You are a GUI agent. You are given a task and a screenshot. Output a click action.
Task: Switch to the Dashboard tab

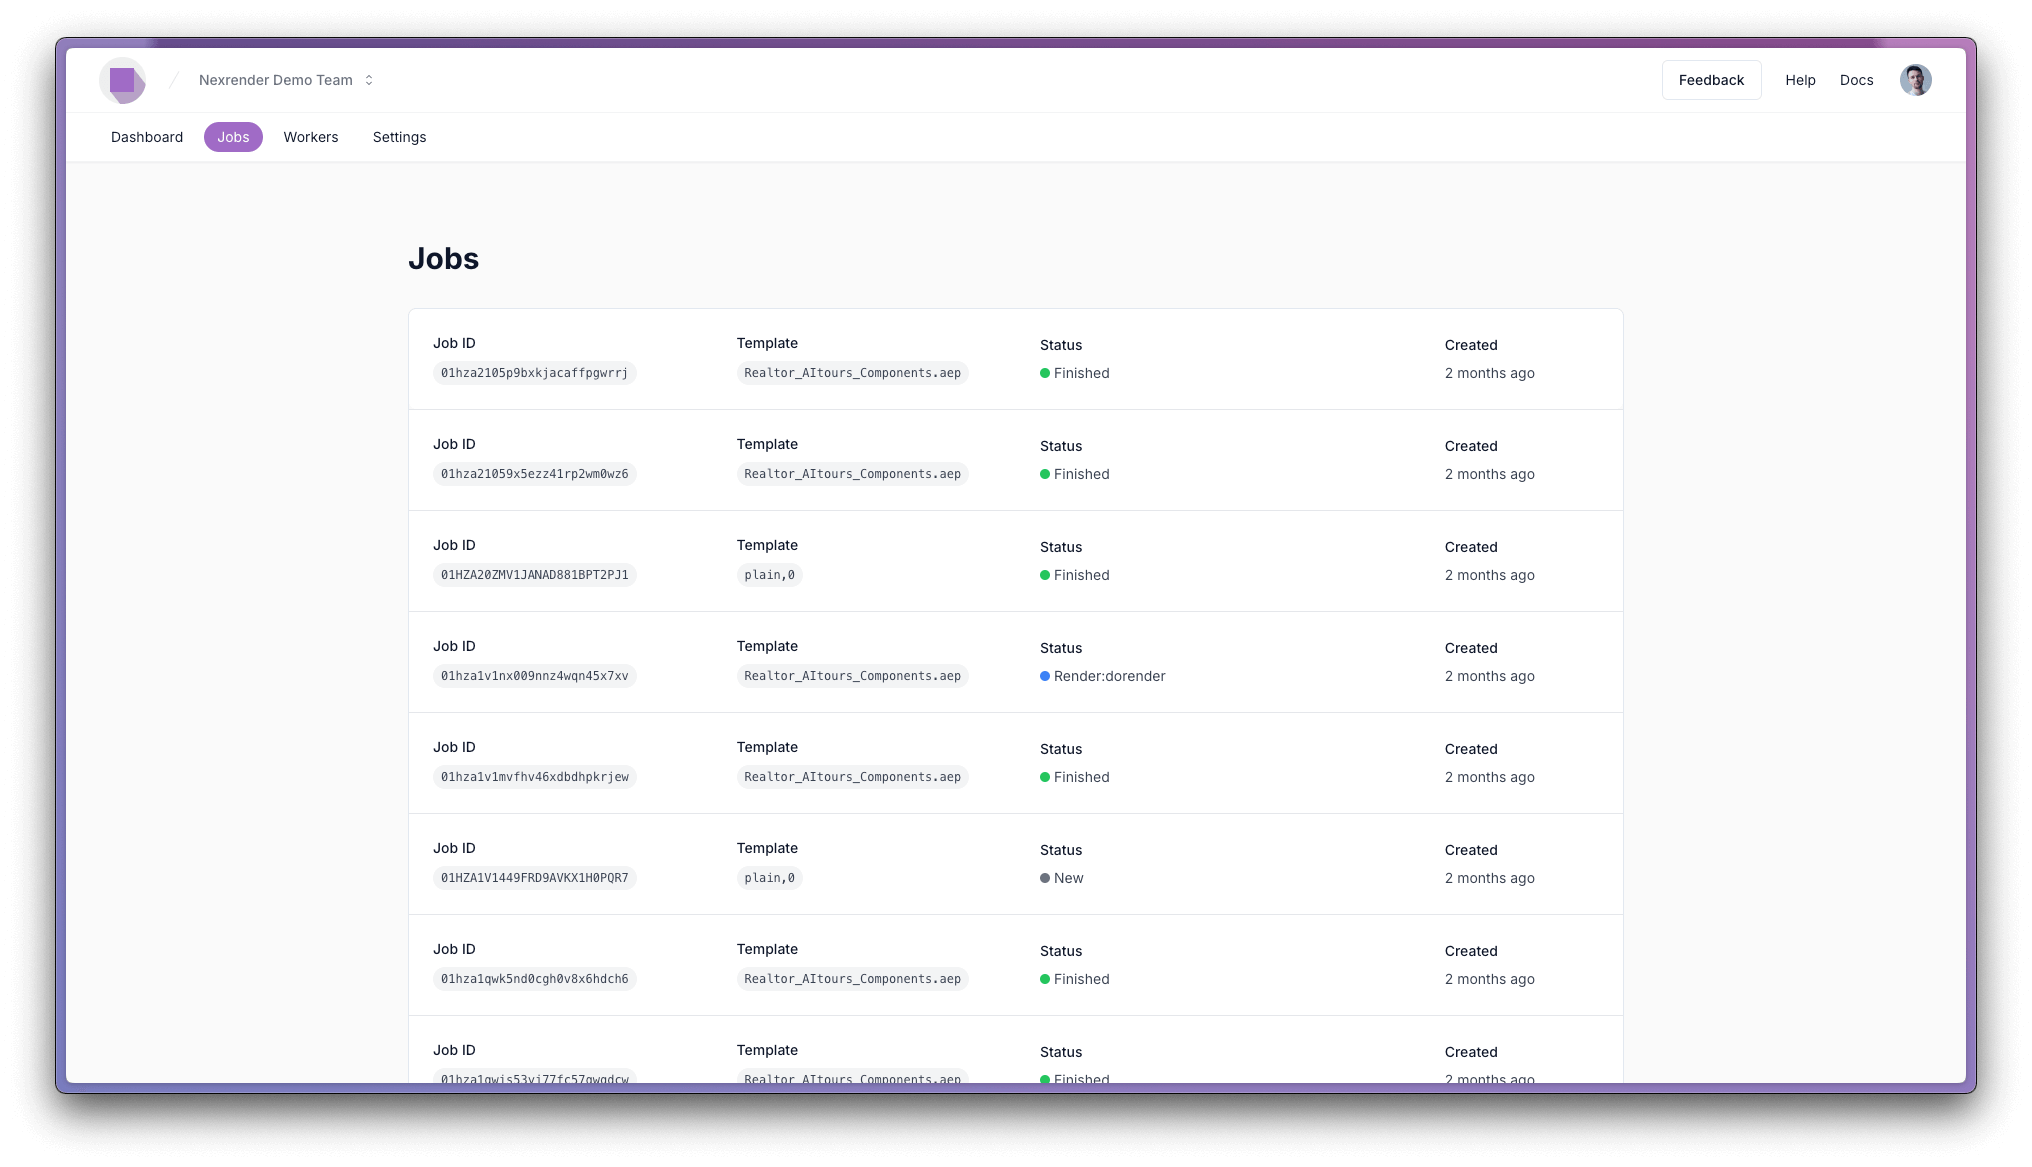coord(147,137)
